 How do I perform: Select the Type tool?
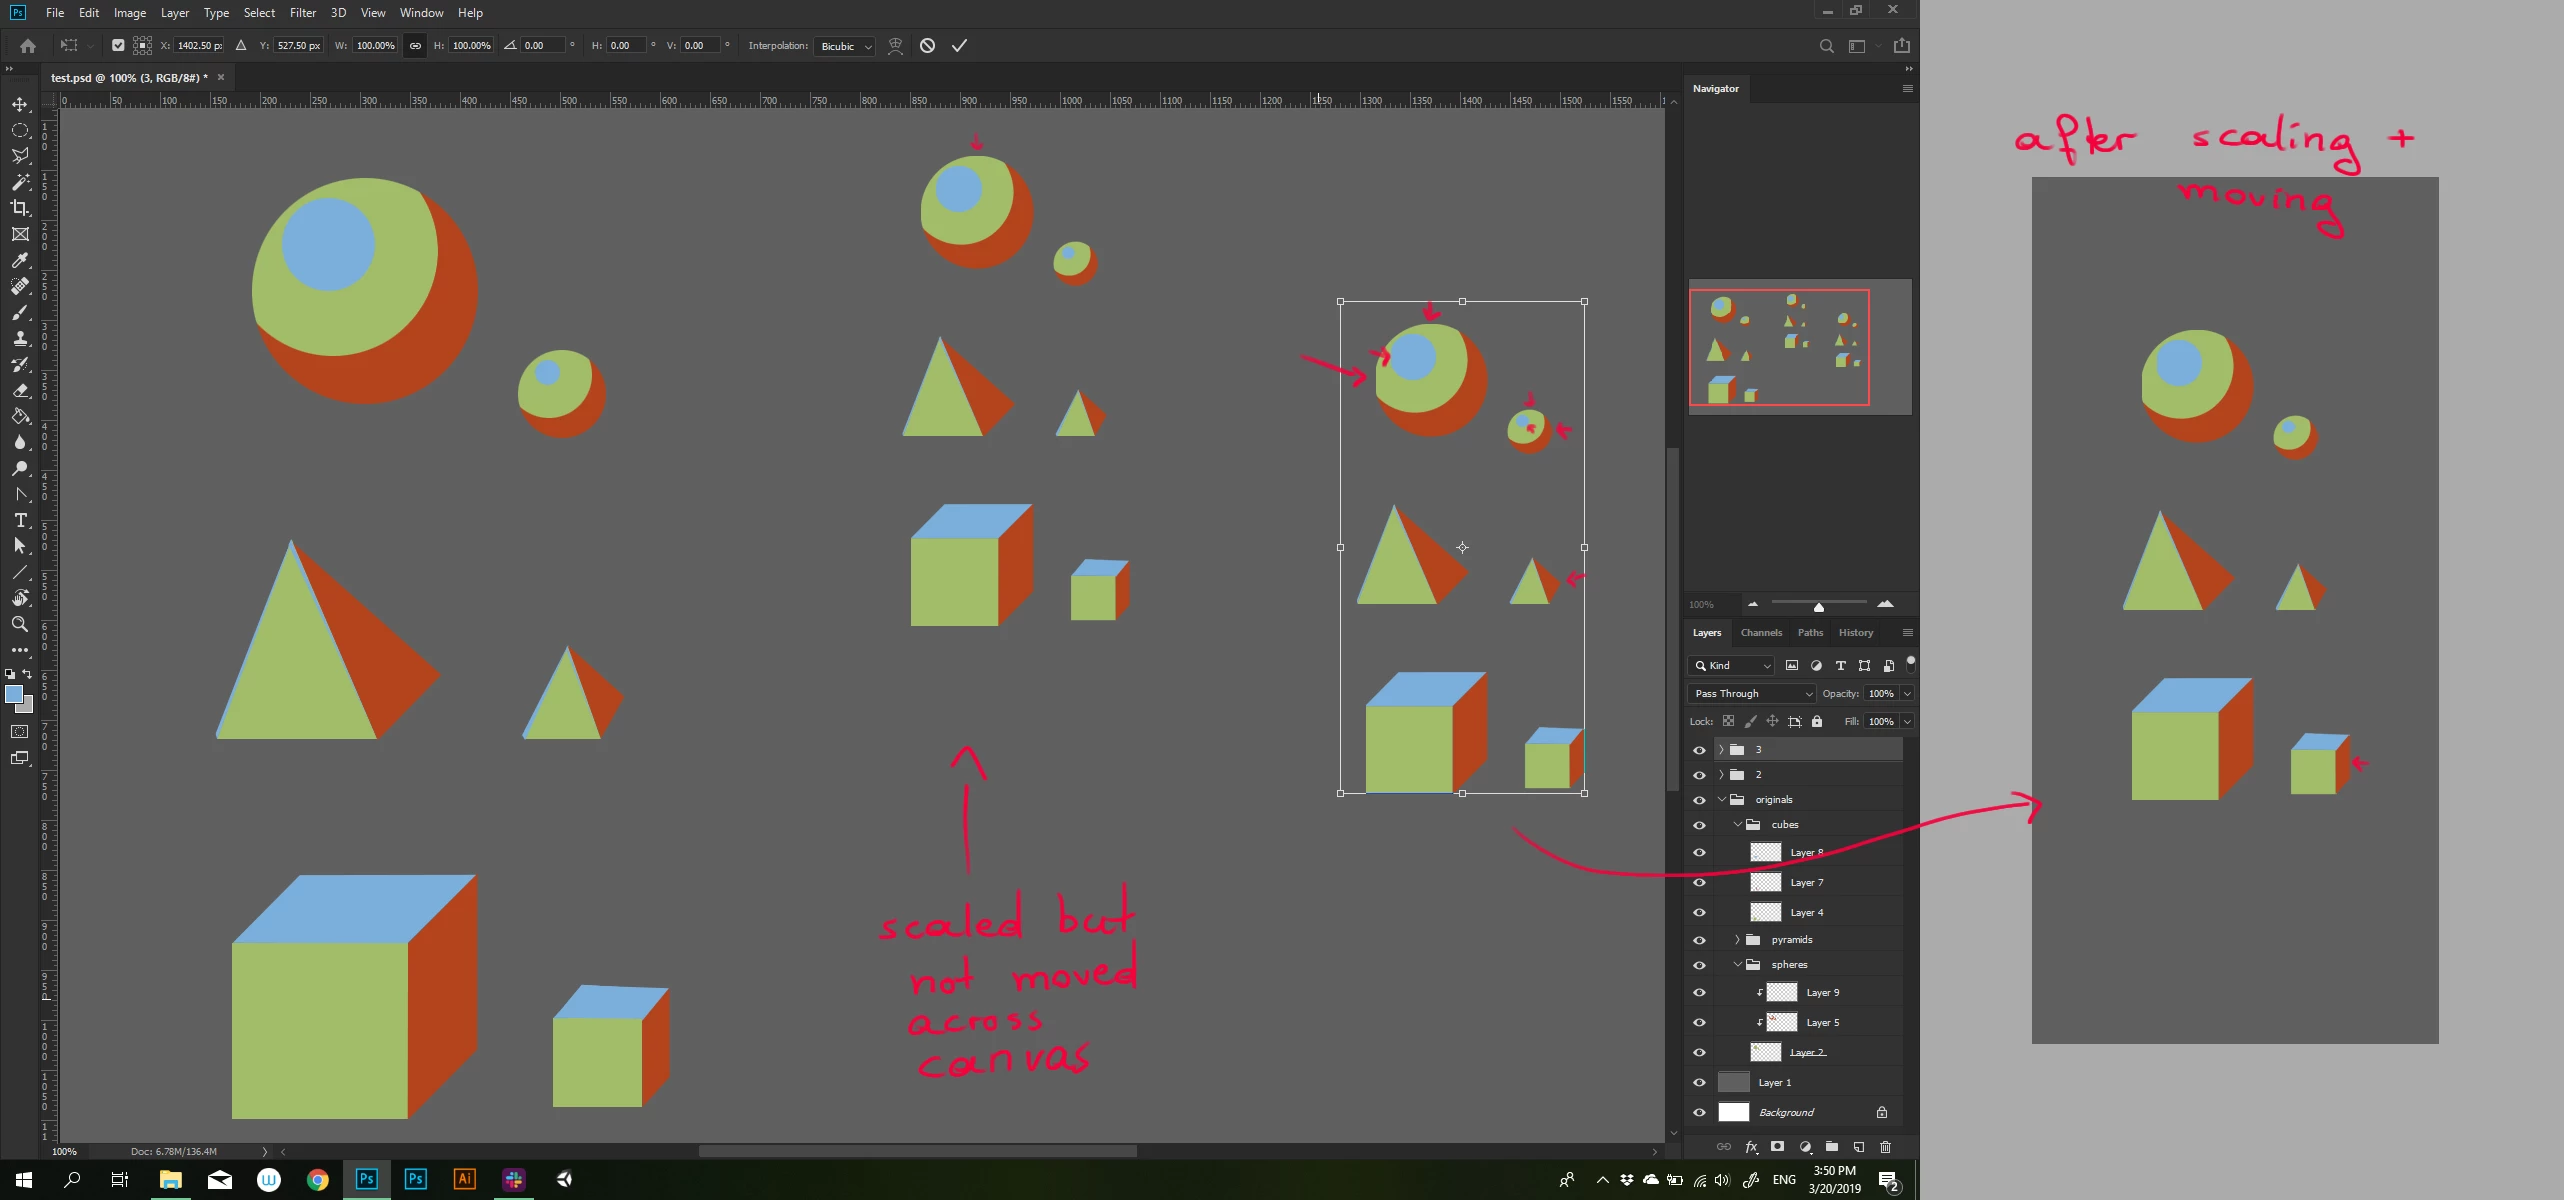(x=20, y=520)
